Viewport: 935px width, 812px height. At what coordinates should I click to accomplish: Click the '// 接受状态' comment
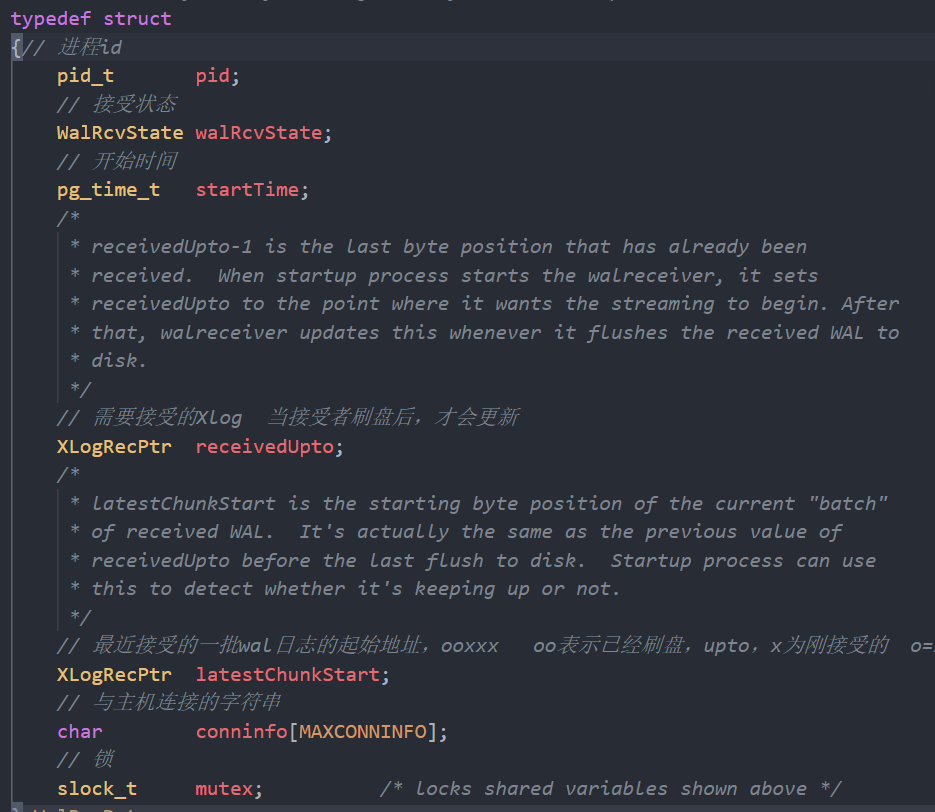point(117,104)
